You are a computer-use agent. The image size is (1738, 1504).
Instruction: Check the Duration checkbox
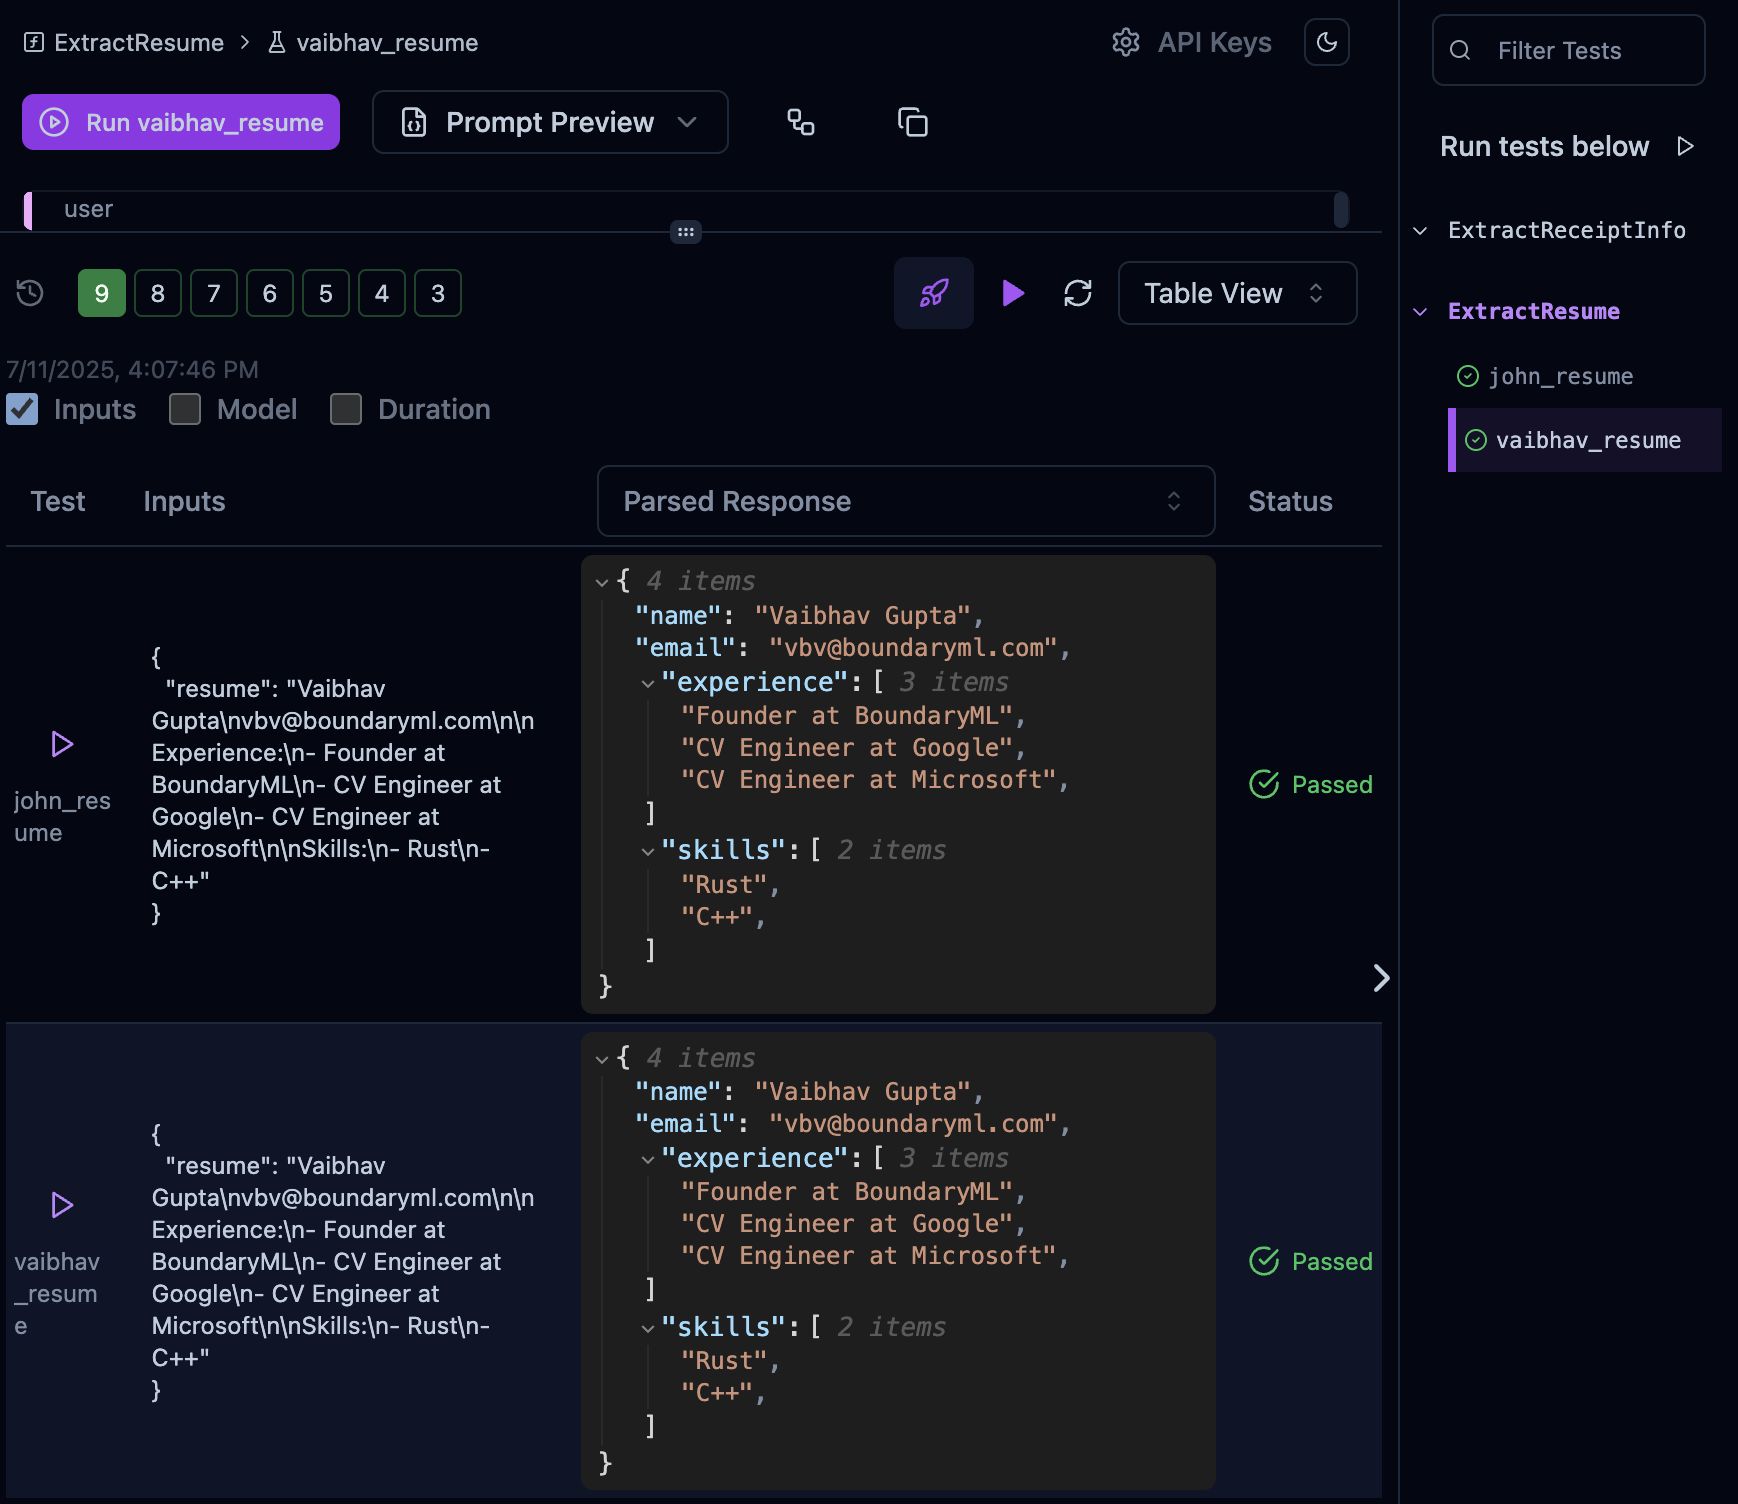point(346,409)
